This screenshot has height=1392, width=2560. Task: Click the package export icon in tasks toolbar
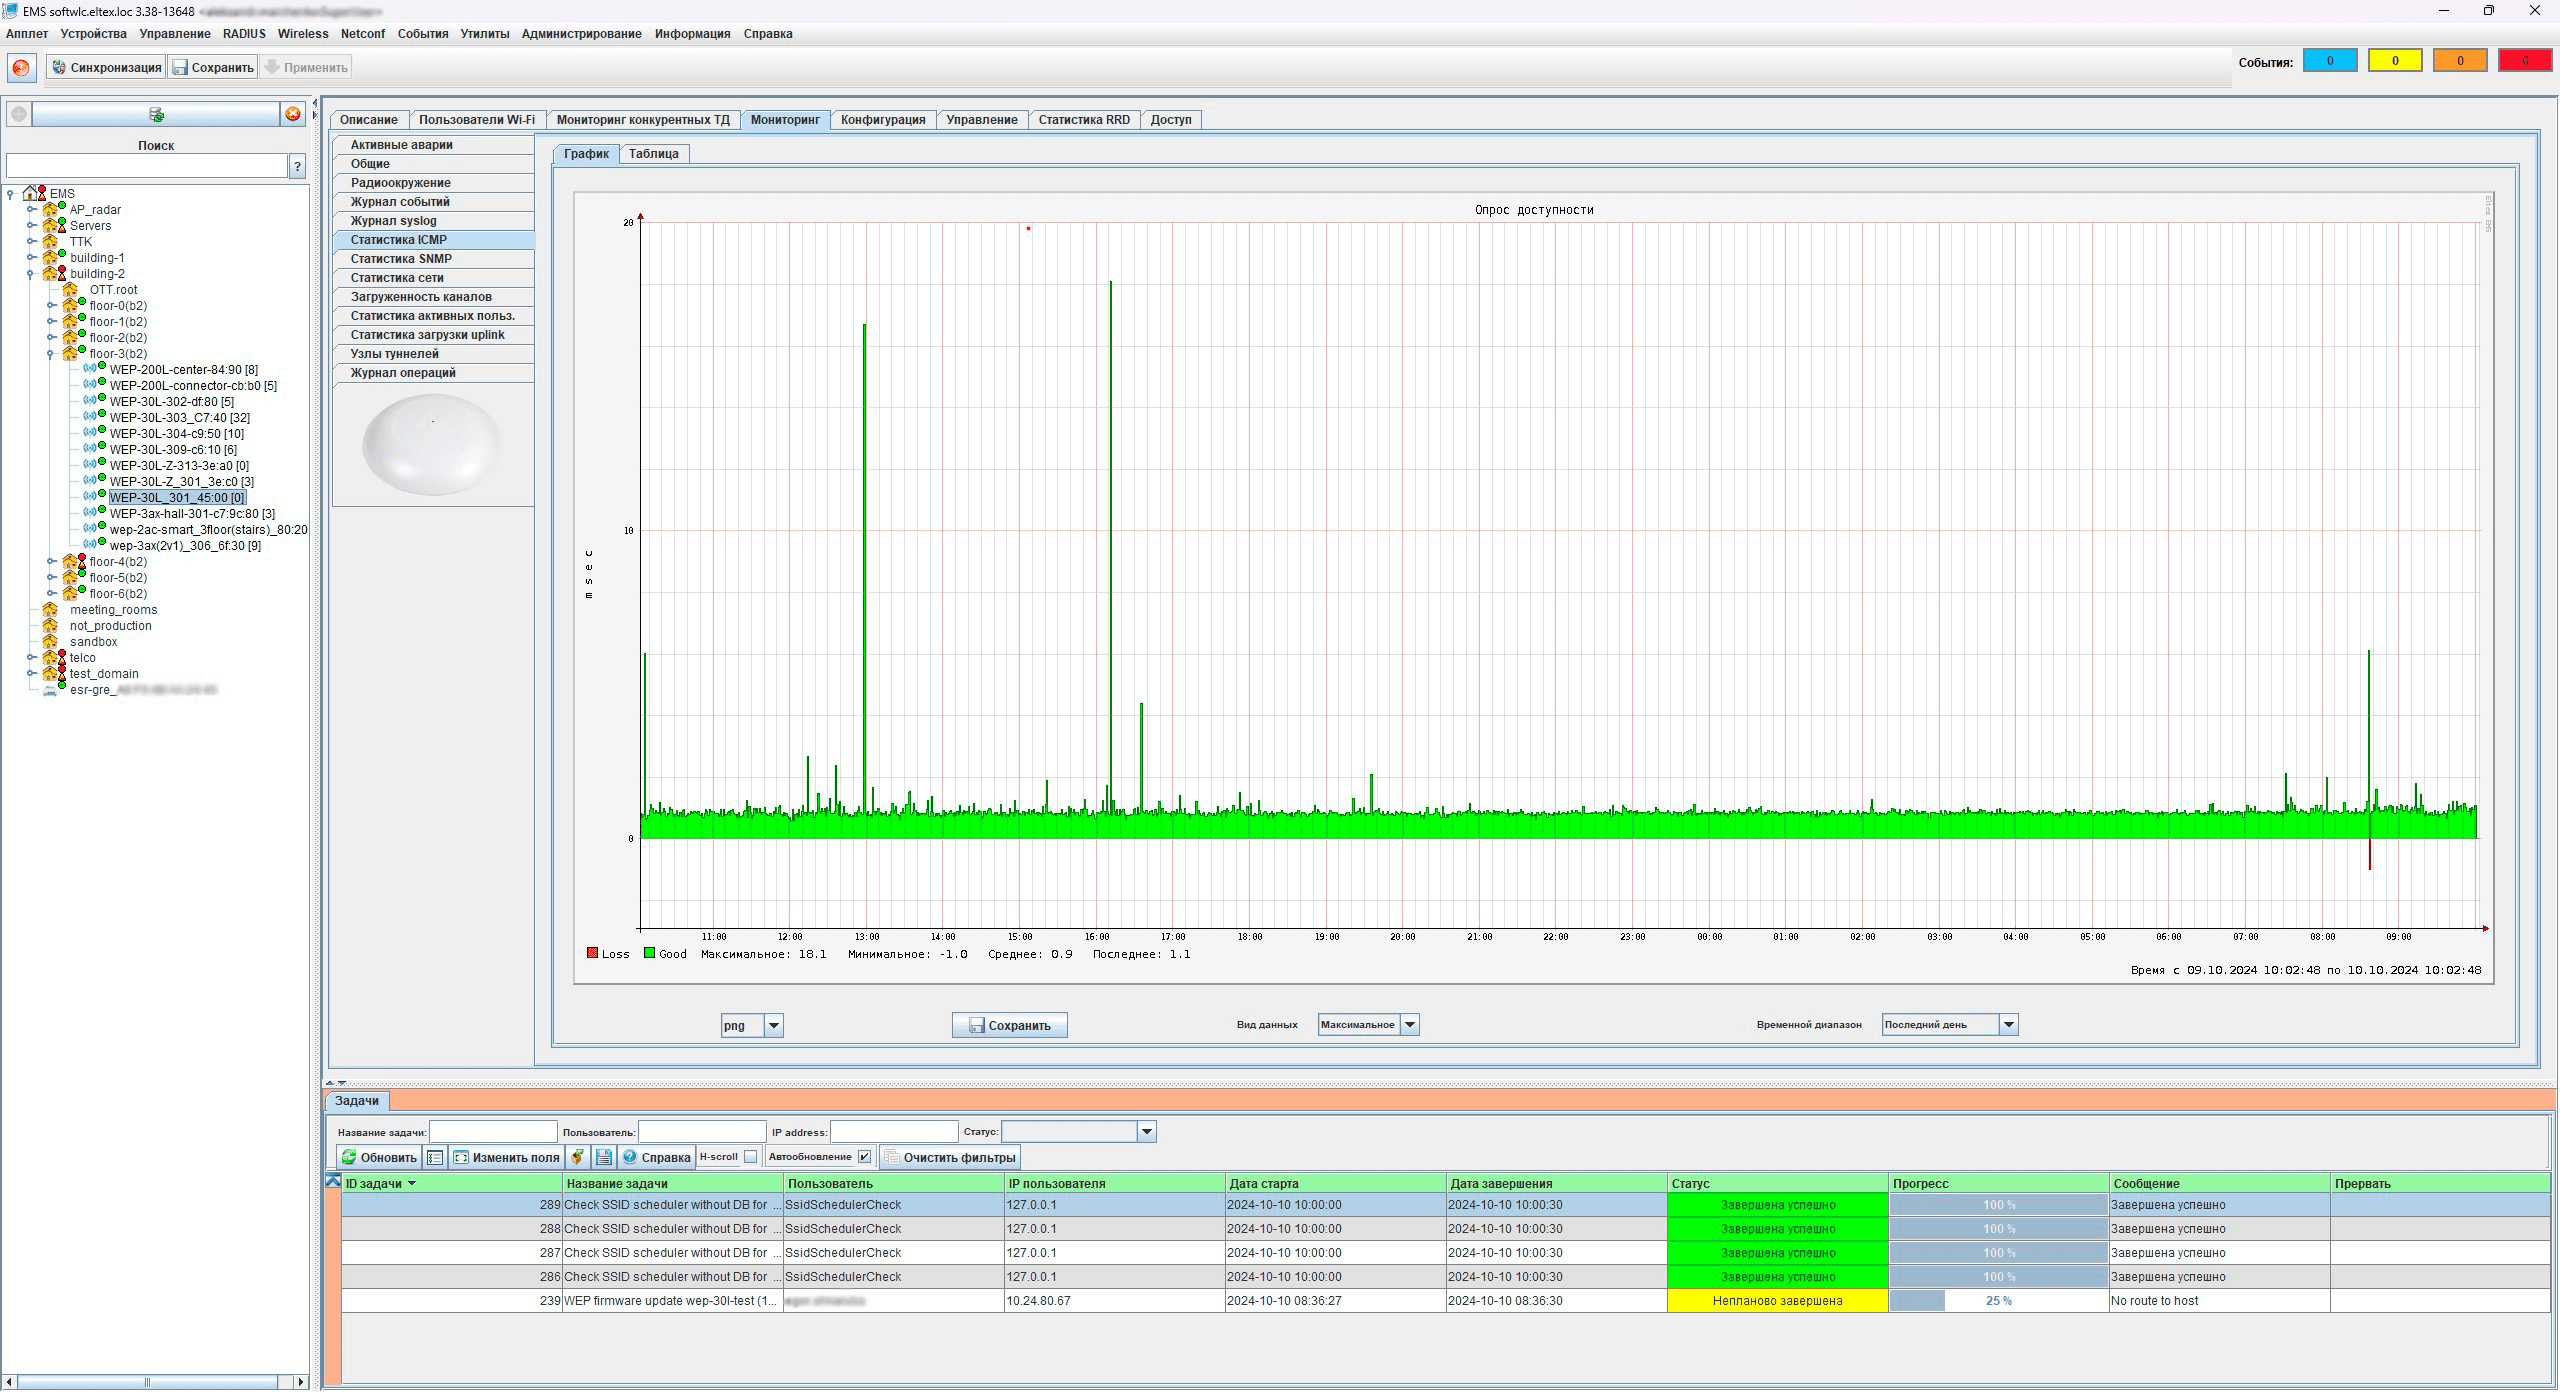point(577,1158)
